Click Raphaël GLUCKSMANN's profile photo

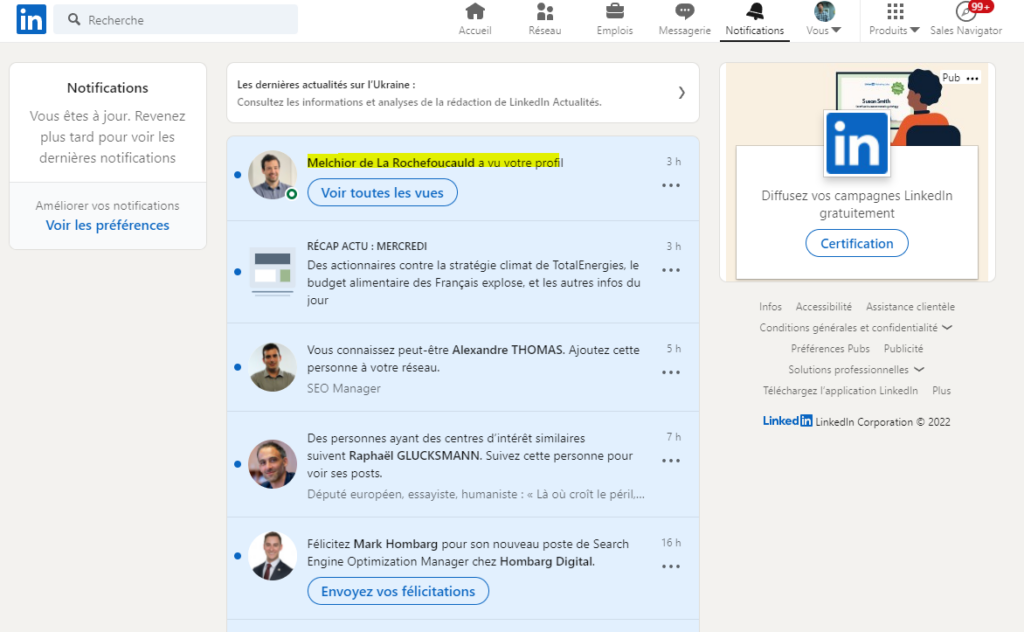272,463
